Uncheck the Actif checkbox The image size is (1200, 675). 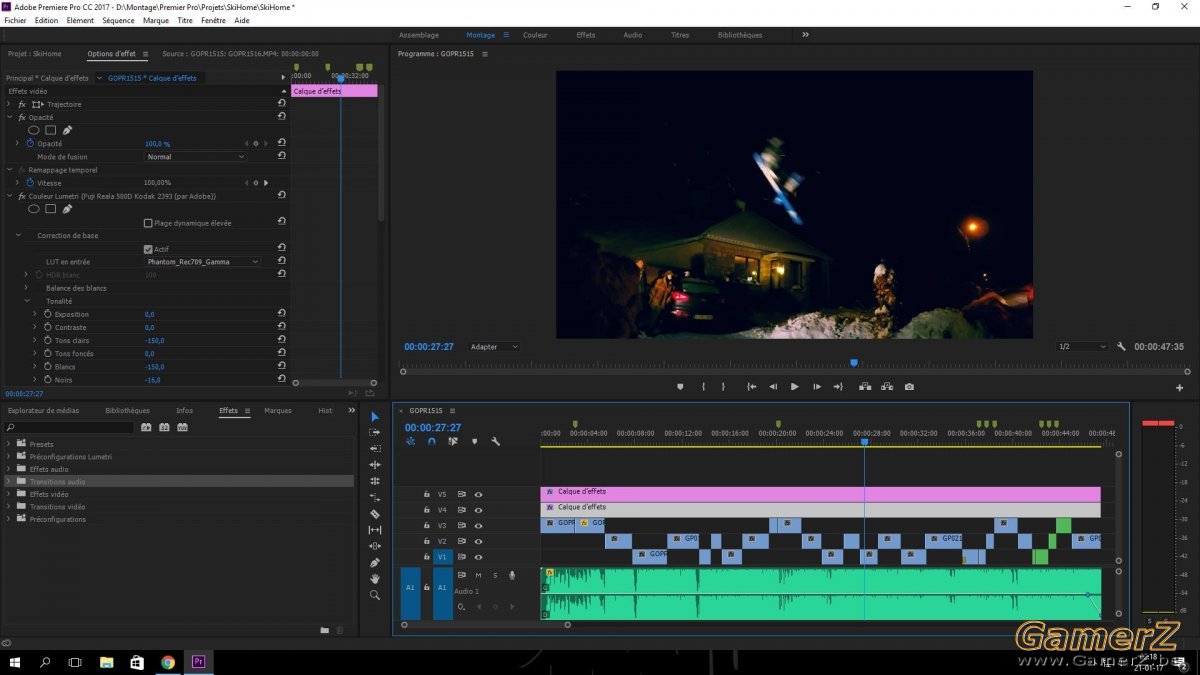pyautogui.click(x=148, y=249)
